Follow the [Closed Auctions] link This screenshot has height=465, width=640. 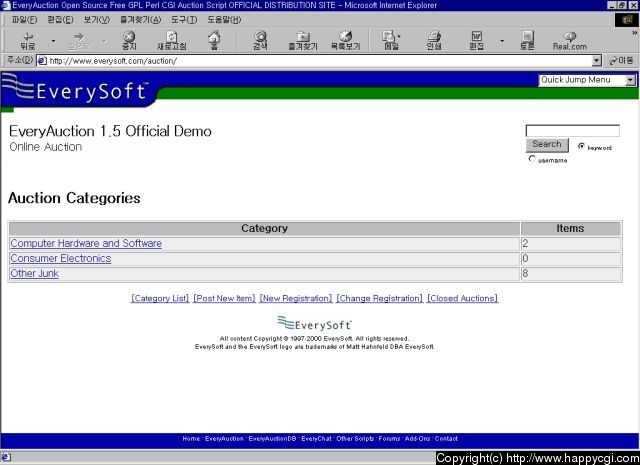462,298
